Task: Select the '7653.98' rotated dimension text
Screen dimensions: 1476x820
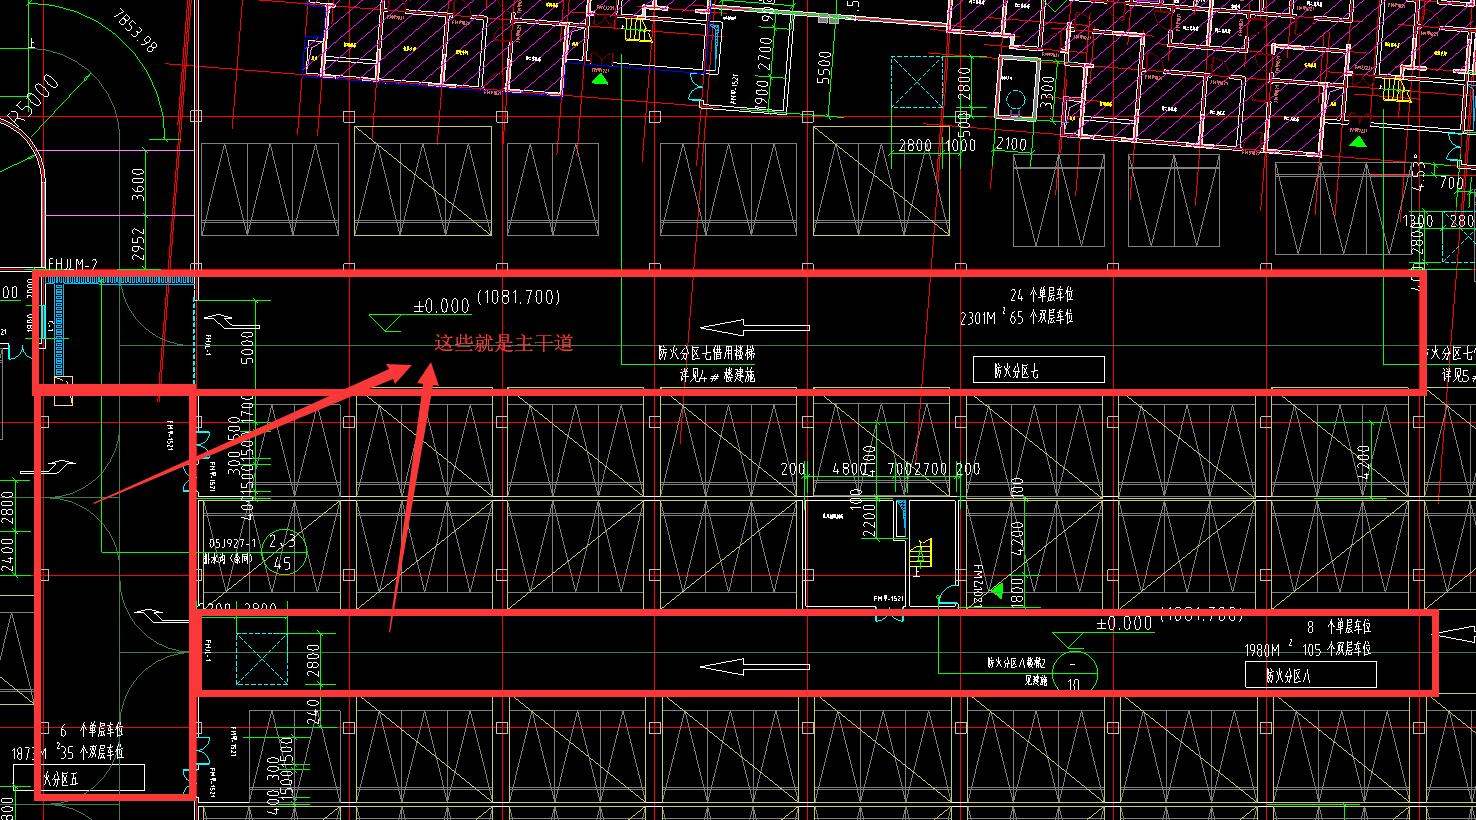Action: point(136,30)
